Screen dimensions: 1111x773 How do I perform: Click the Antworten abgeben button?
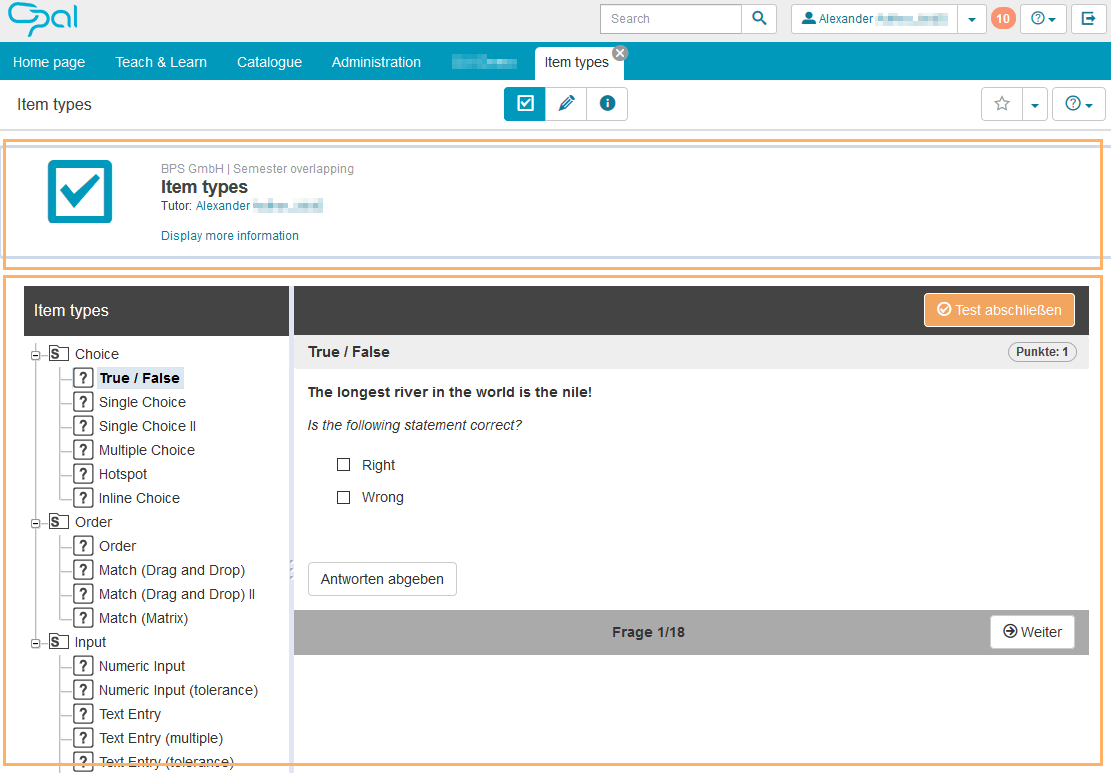coord(382,579)
